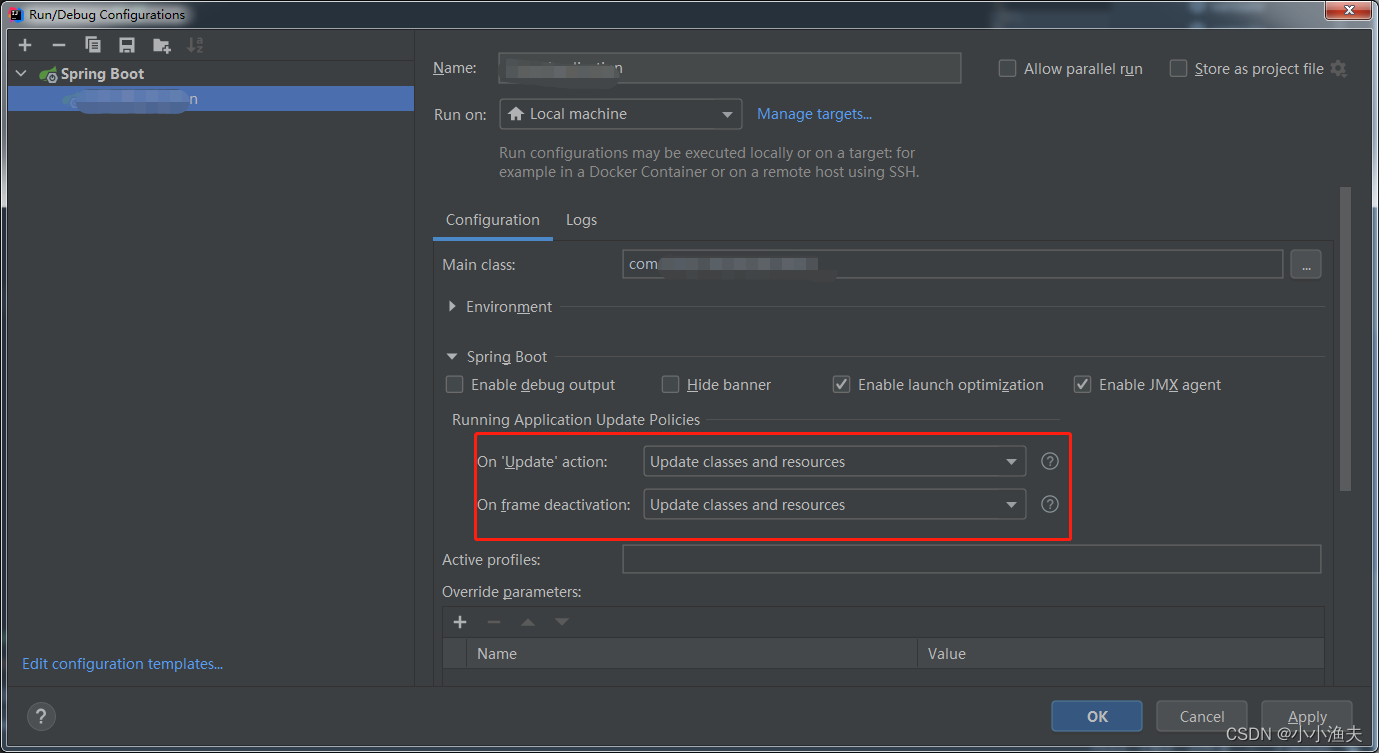Click the Active profiles input field
The image size is (1379, 753).
tap(972, 559)
